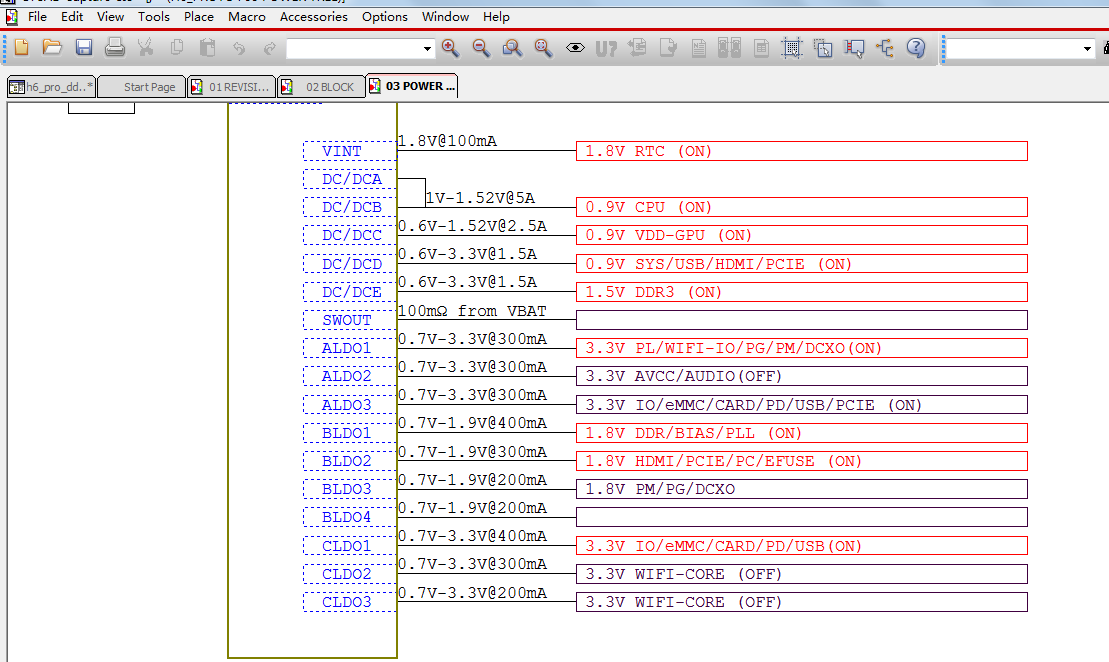This screenshot has width=1109, height=662.
Task: Select the ALDO1 pin label
Action: [349, 348]
